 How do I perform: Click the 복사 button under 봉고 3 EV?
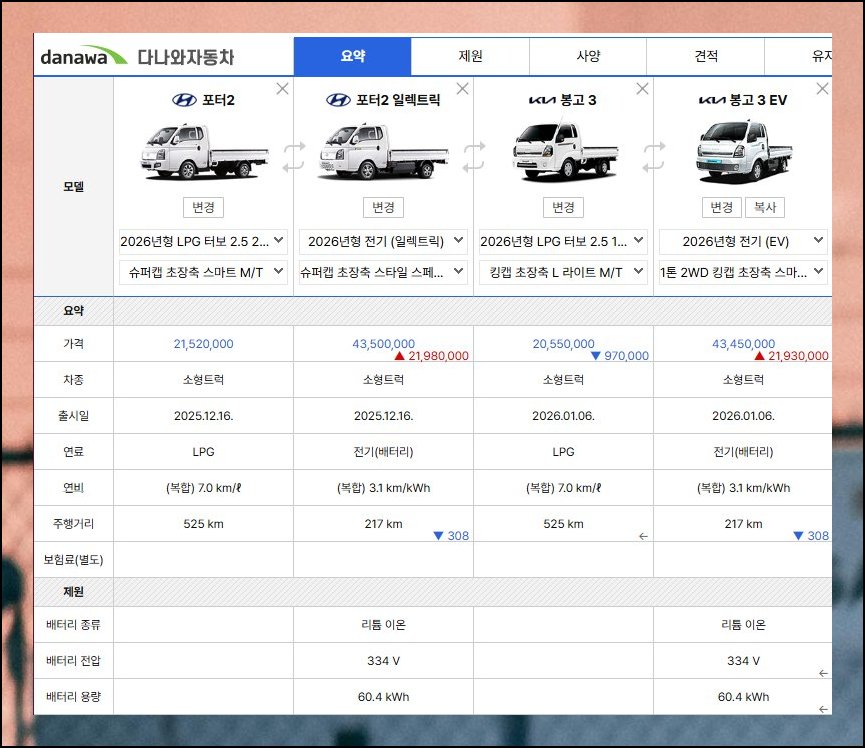pos(765,207)
